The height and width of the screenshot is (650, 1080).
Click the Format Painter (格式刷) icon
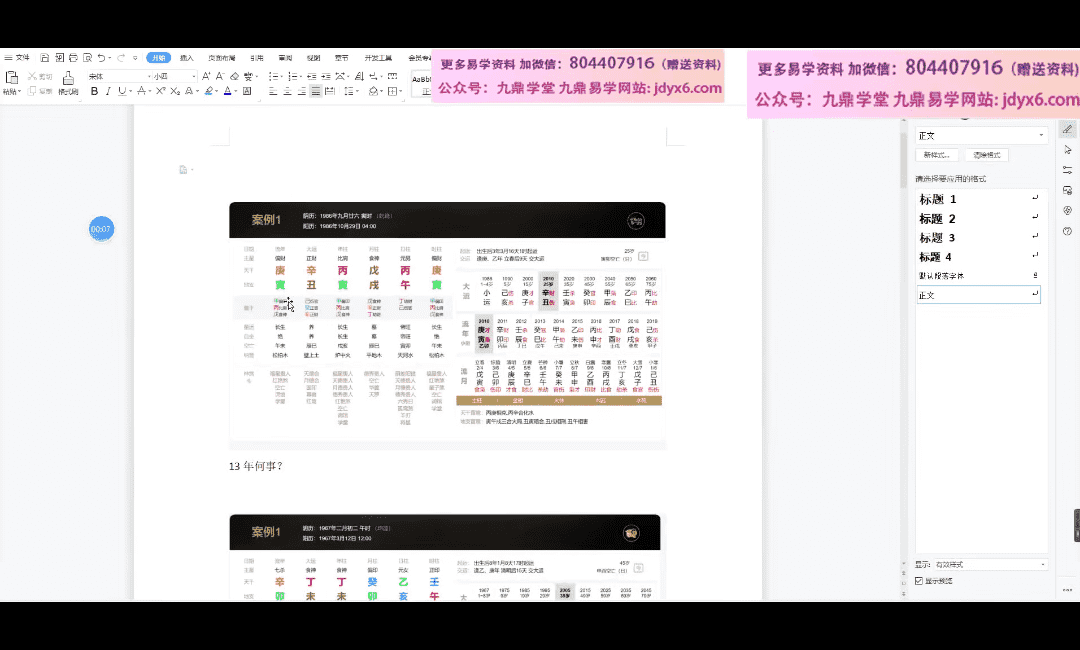68,82
